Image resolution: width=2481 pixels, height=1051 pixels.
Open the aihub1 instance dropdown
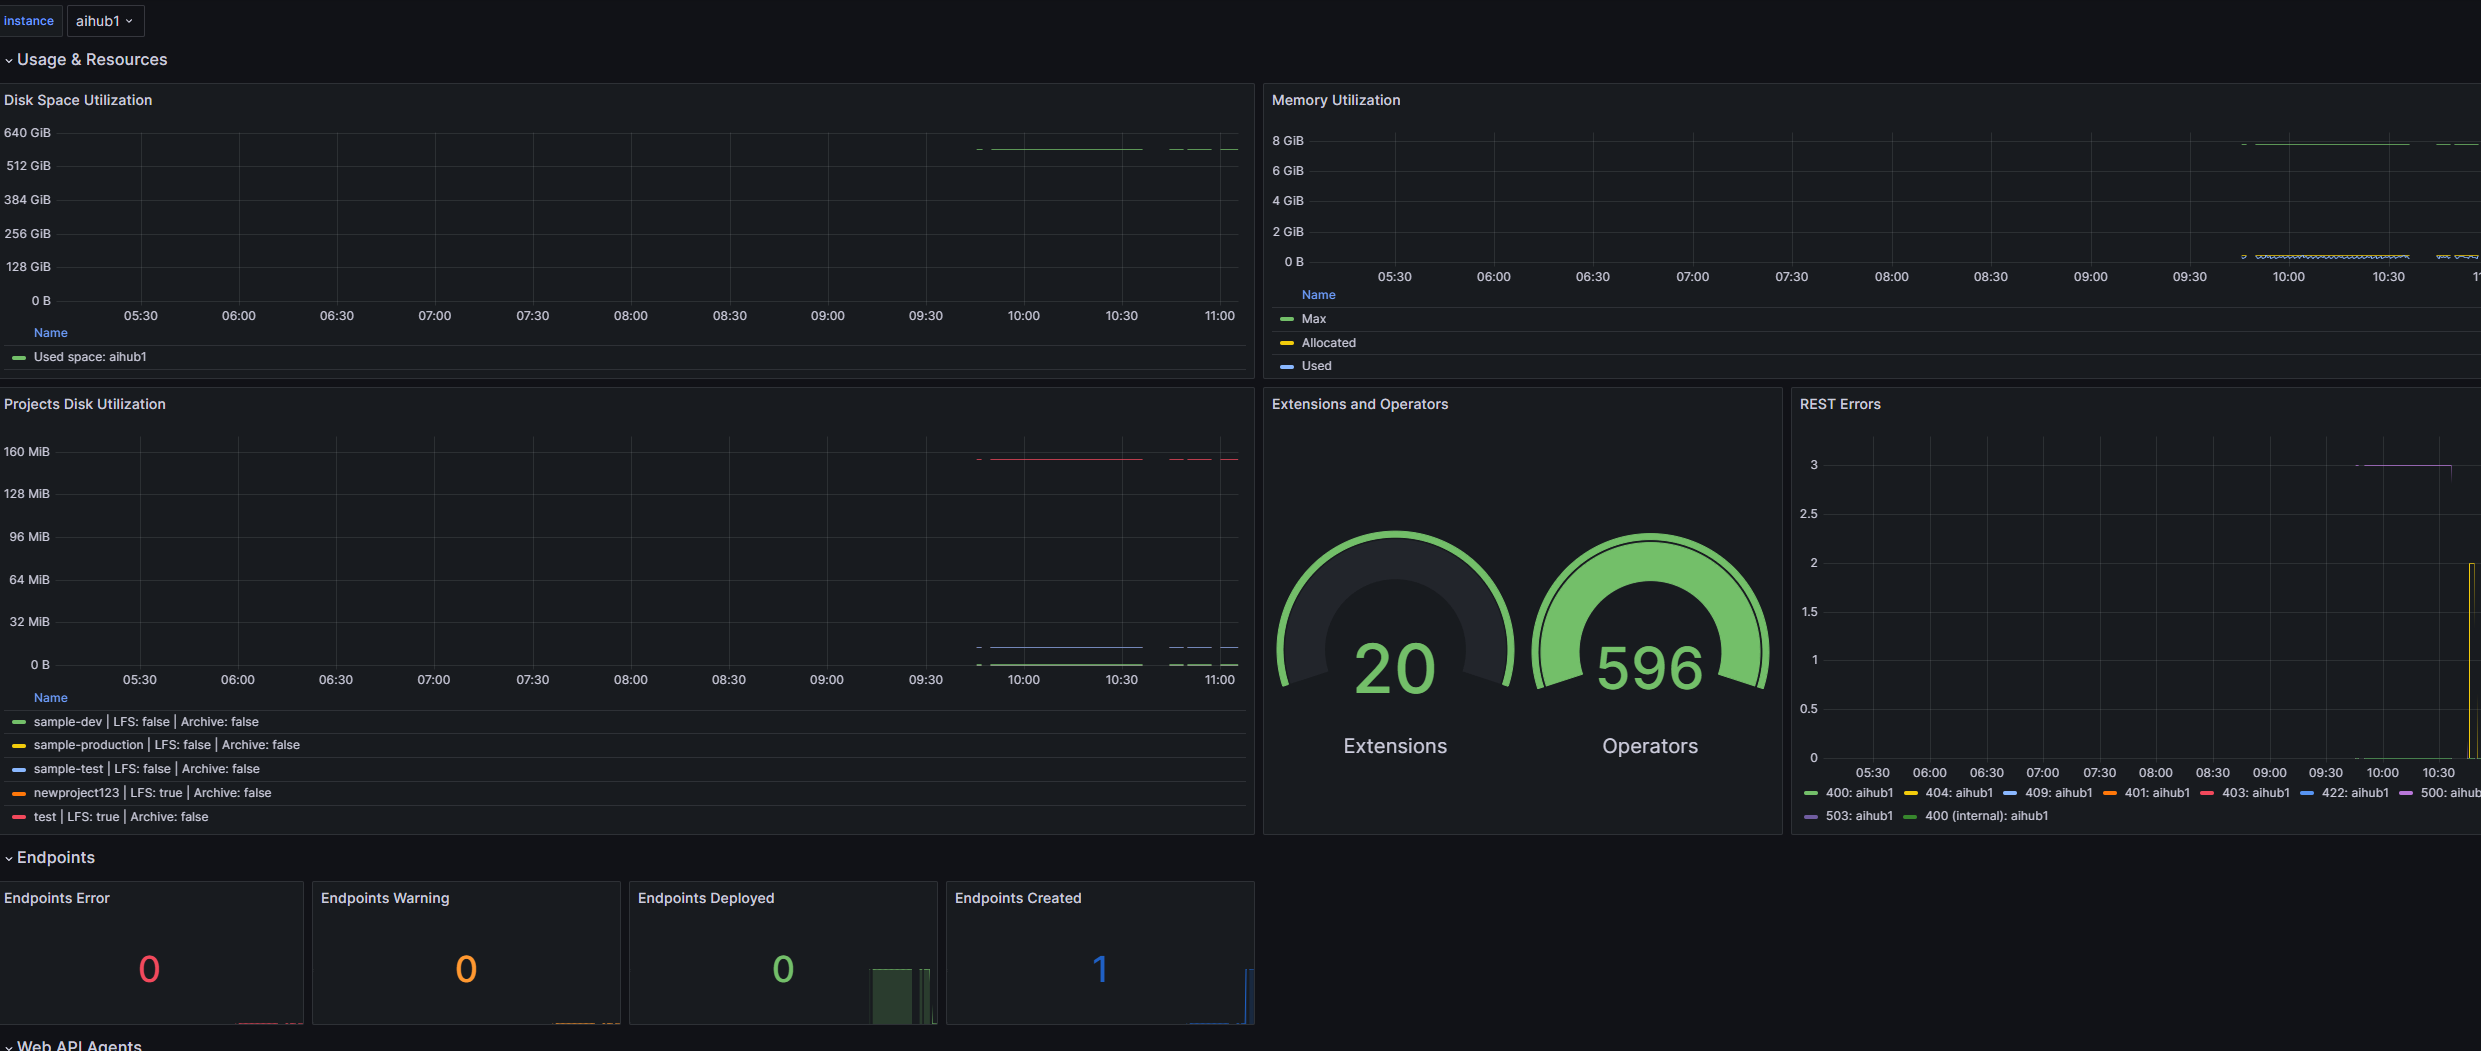(x=105, y=21)
